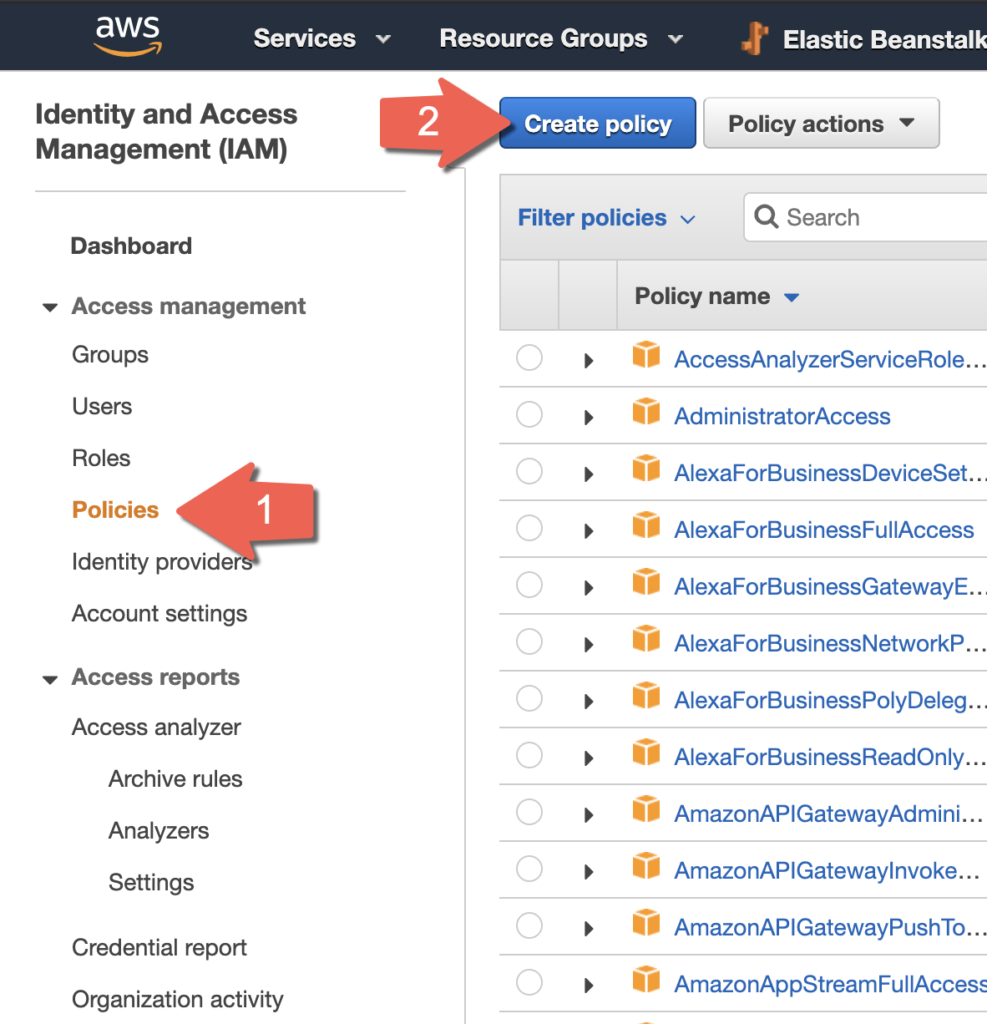The width and height of the screenshot is (987, 1024).
Task: Open the Filter policies dropdown
Action: (605, 218)
